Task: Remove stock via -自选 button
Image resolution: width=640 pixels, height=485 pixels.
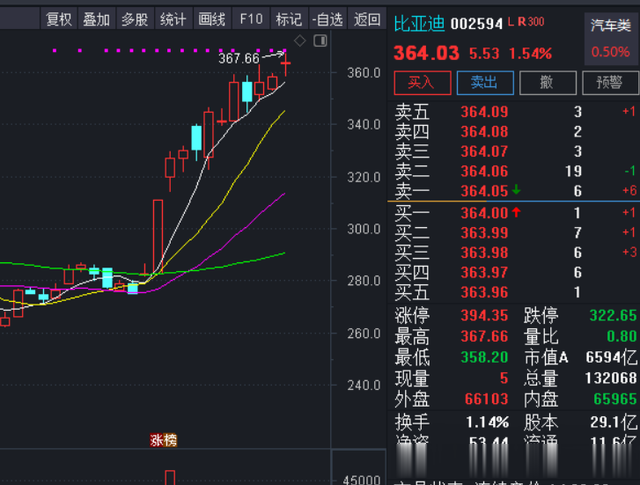Action: pyautogui.click(x=327, y=19)
